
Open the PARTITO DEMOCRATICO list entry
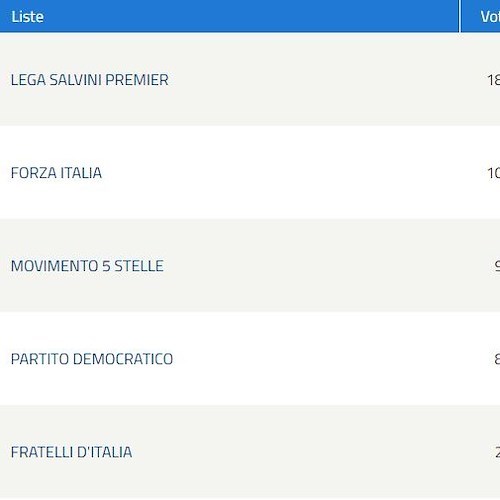point(92,359)
